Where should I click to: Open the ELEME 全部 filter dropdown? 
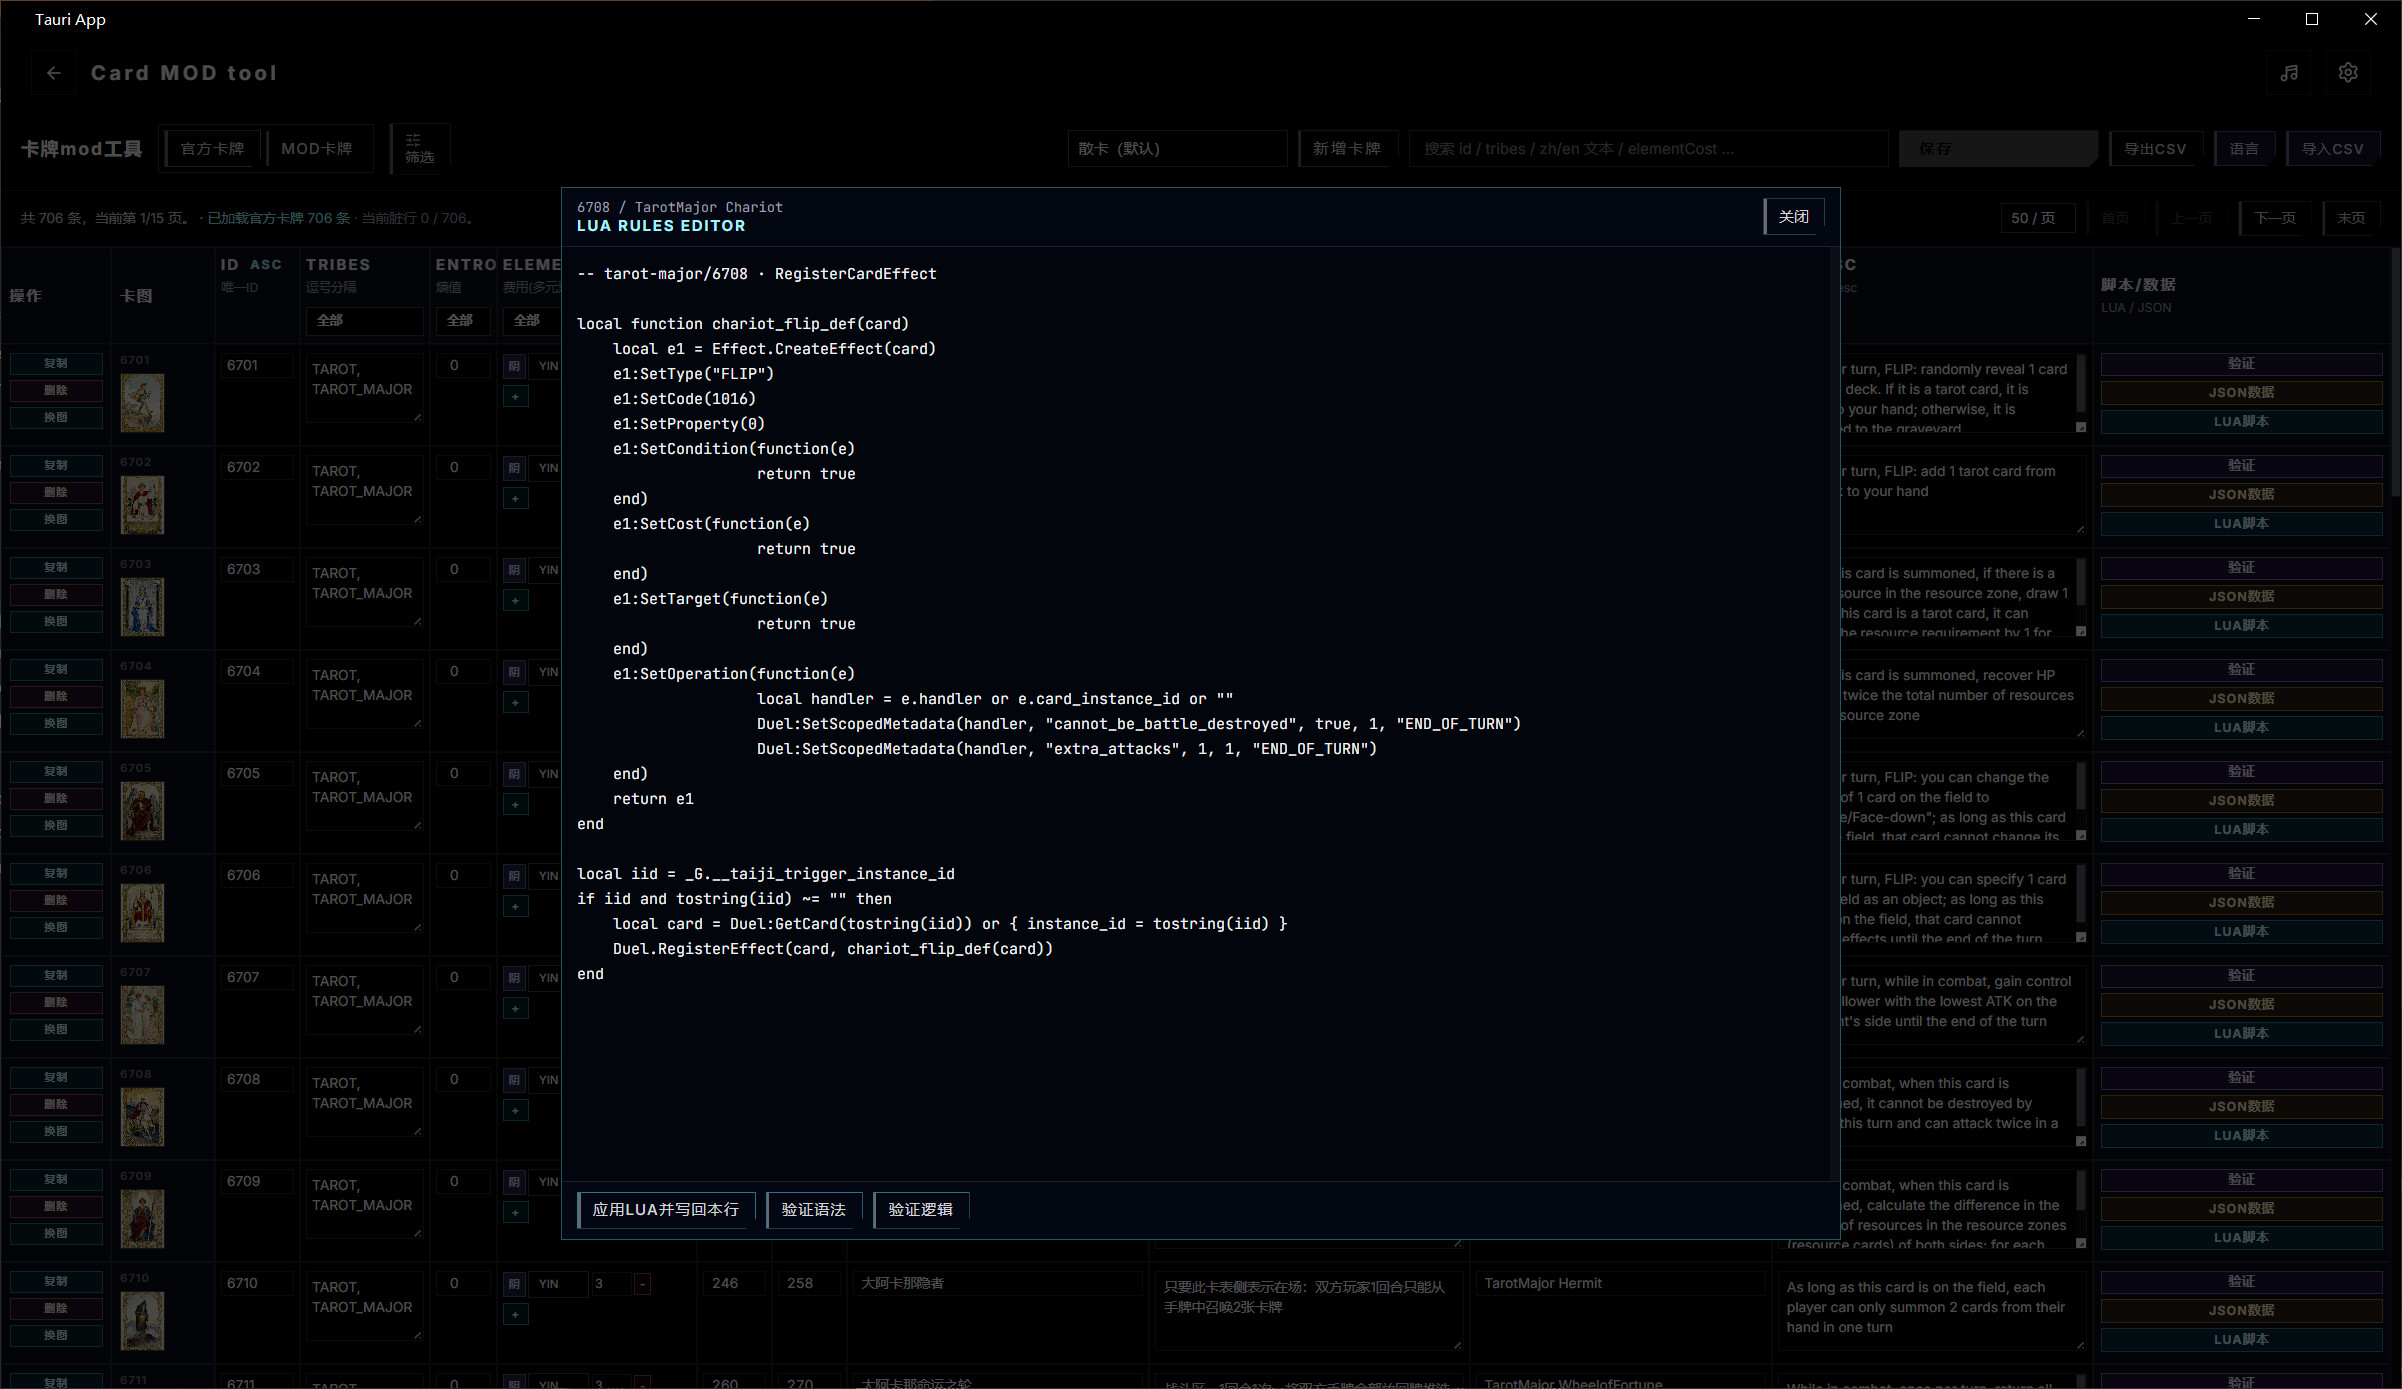point(531,321)
